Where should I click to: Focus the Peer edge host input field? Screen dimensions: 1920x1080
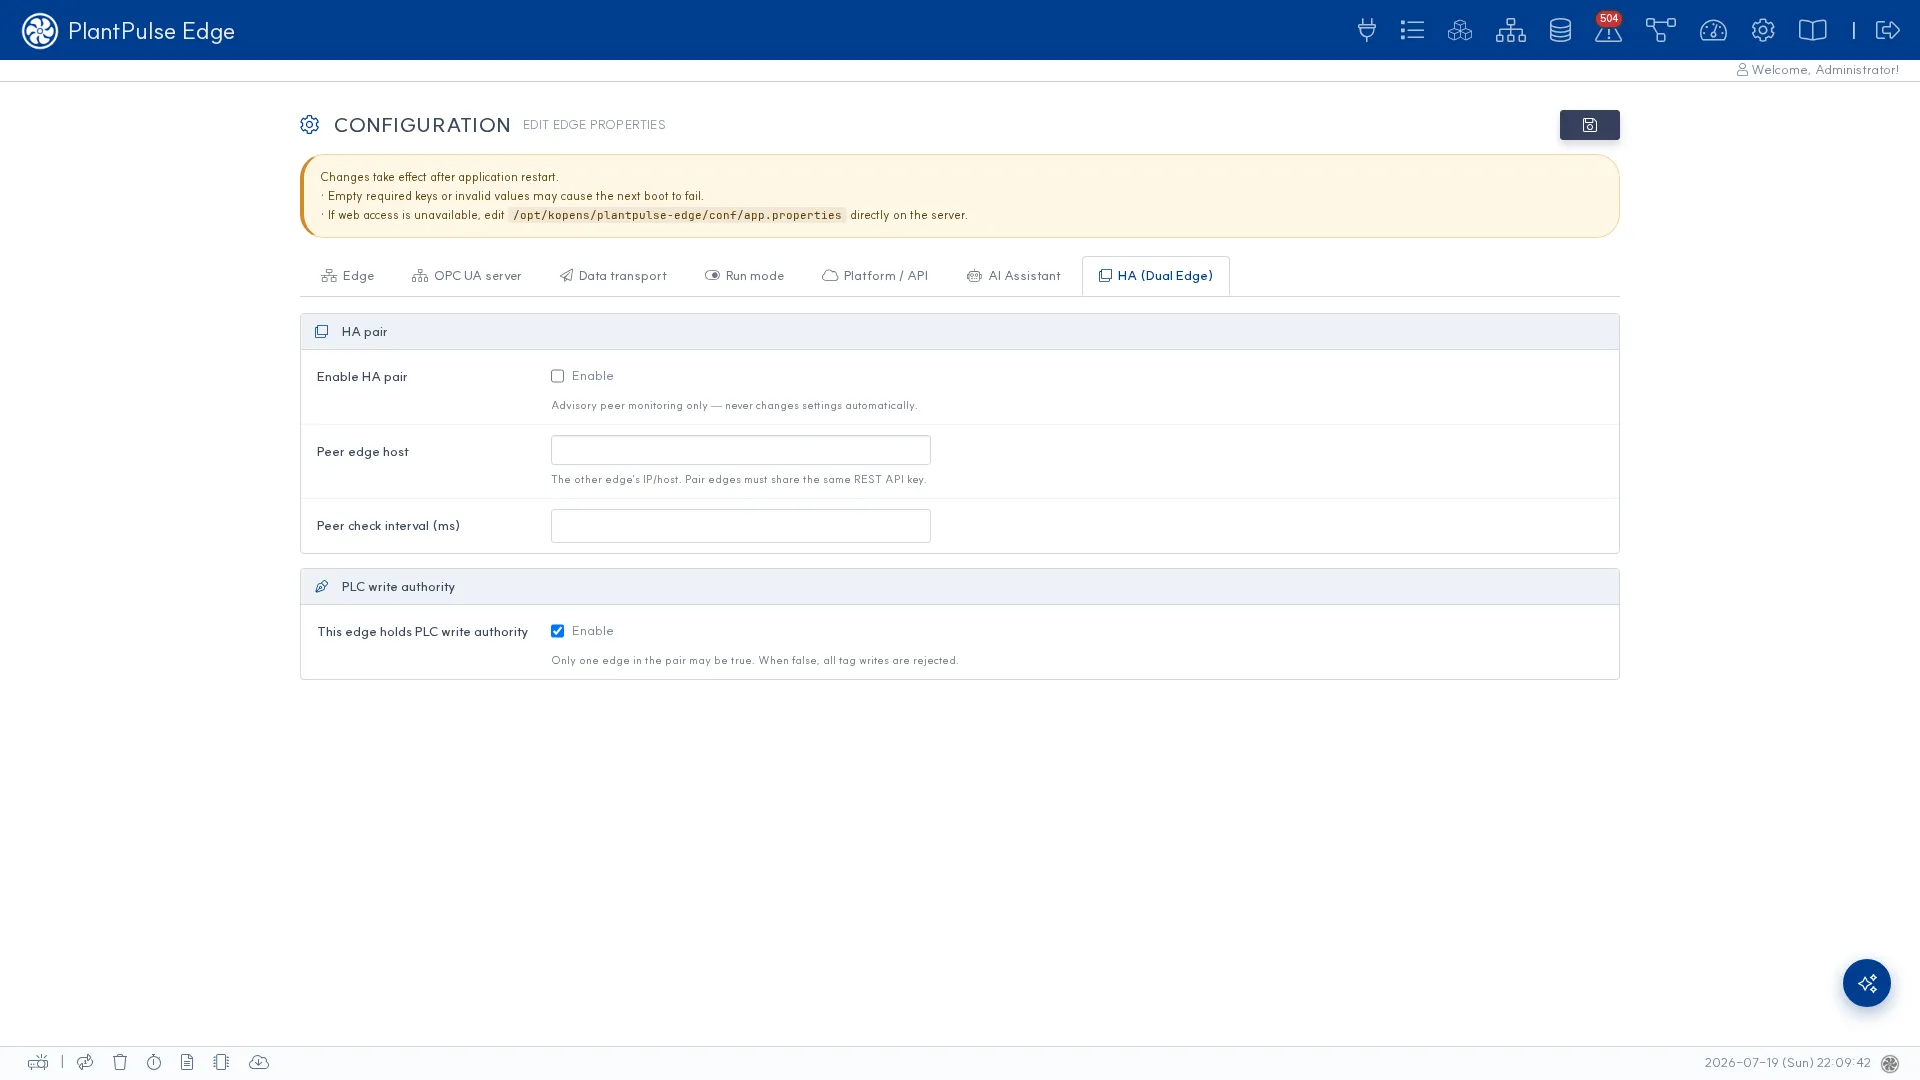tap(741, 450)
